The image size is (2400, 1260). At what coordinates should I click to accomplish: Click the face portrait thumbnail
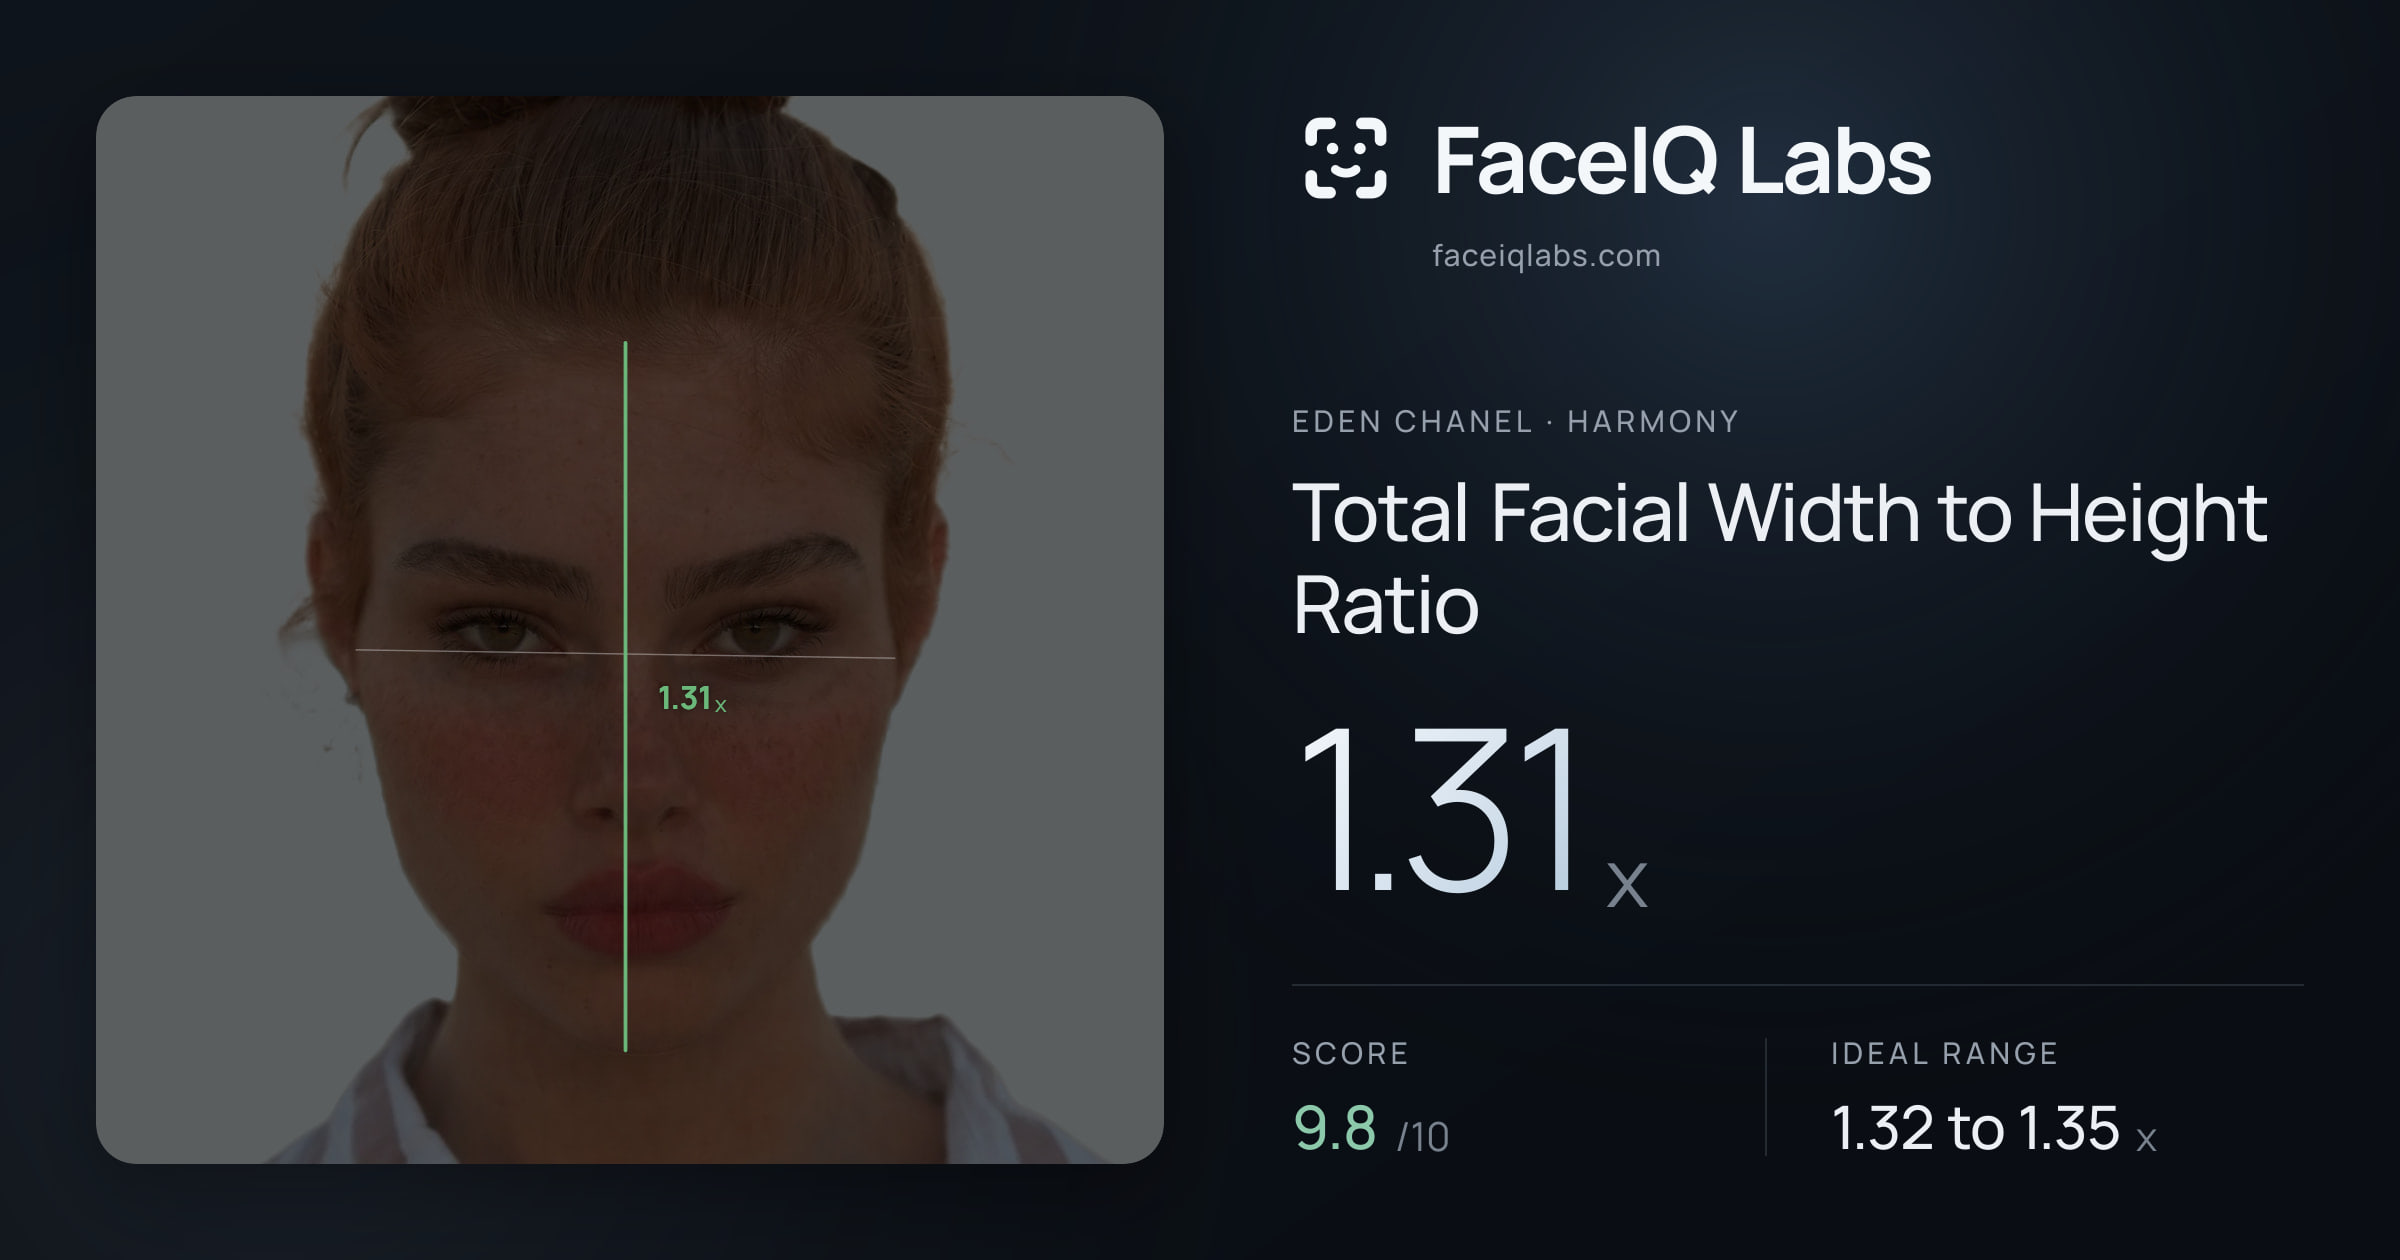pos(630,630)
